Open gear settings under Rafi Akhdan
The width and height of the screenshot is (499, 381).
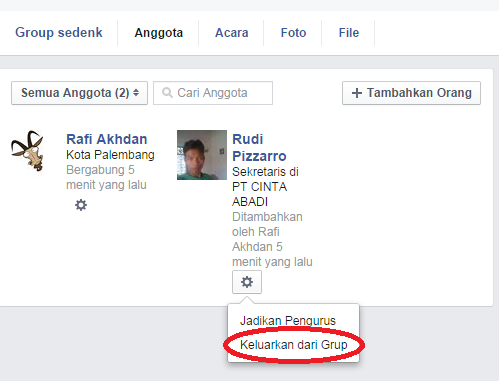pyautogui.click(x=81, y=205)
